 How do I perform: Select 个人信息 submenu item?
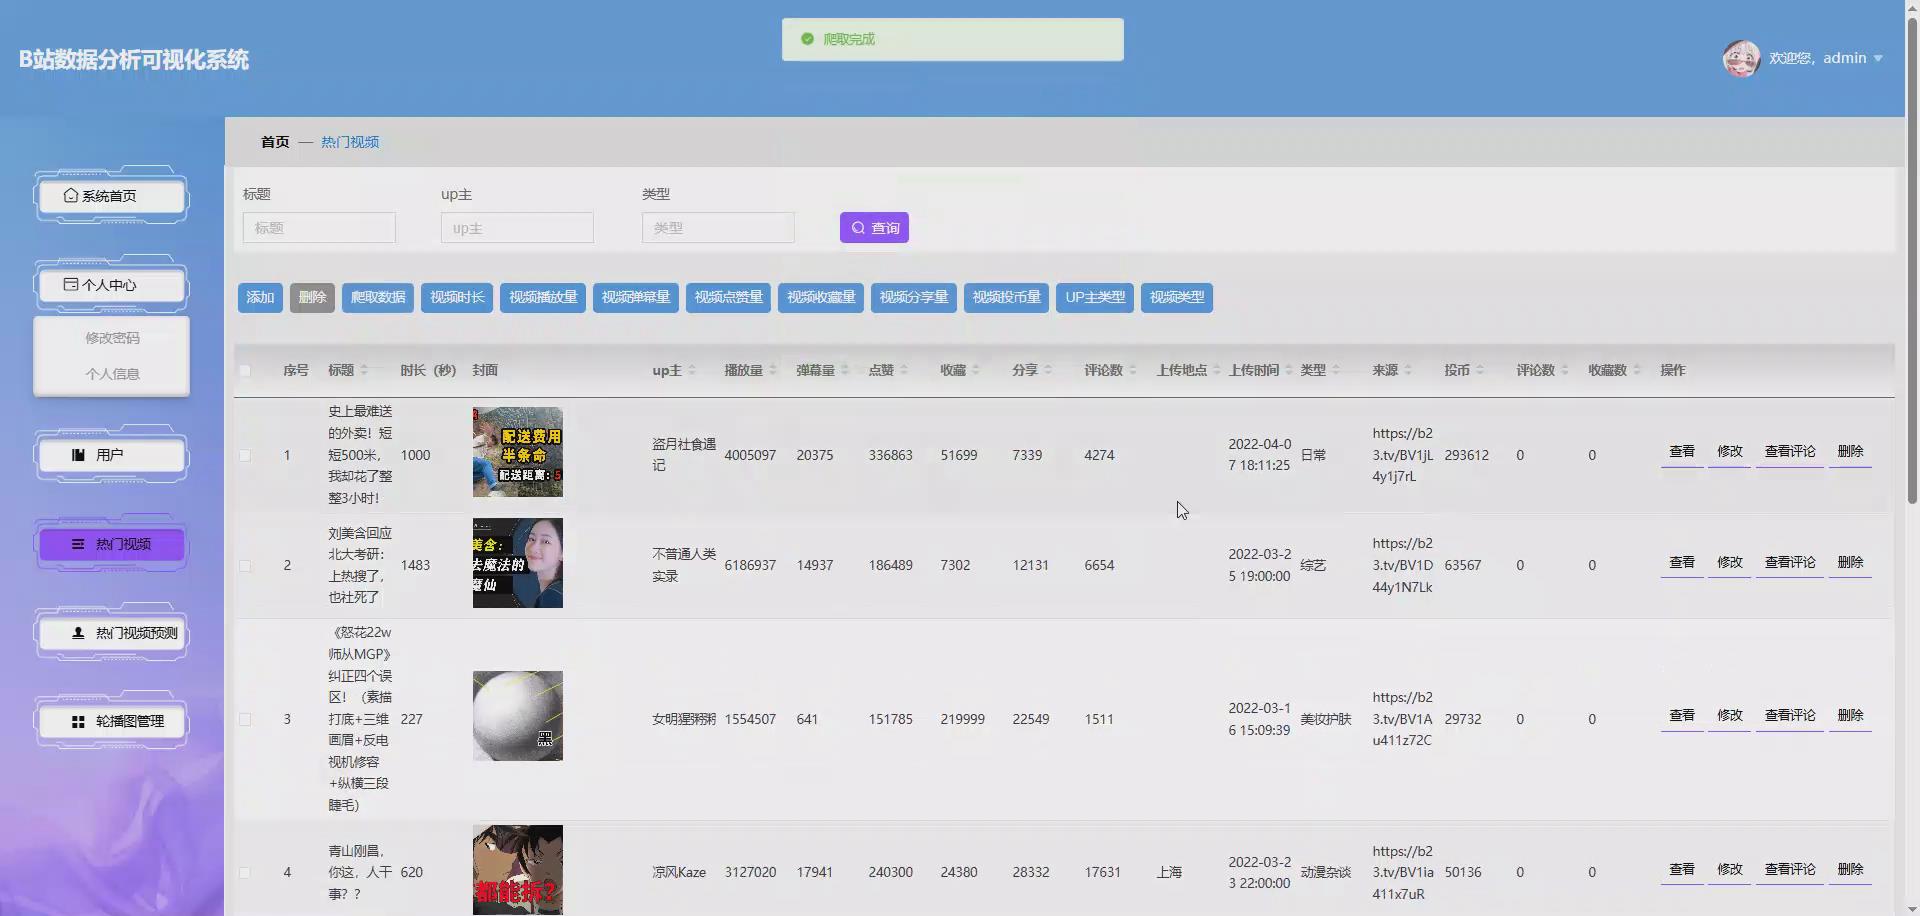(x=112, y=374)
